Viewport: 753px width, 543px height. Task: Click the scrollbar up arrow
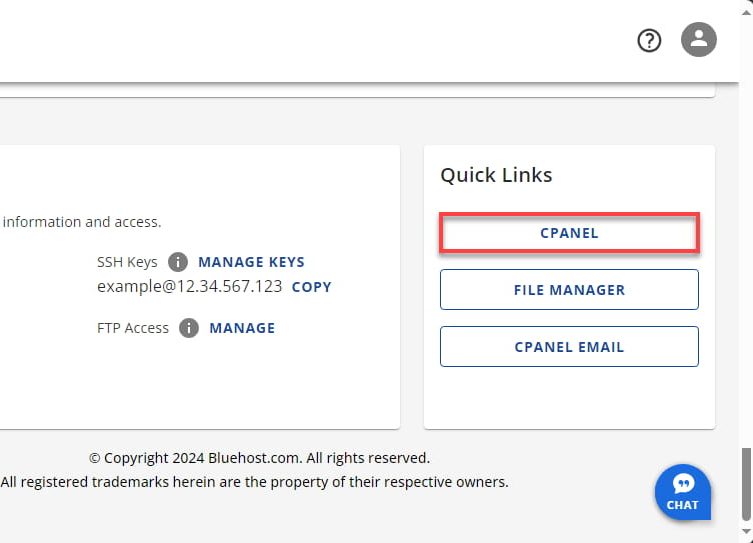coord(745,9)
